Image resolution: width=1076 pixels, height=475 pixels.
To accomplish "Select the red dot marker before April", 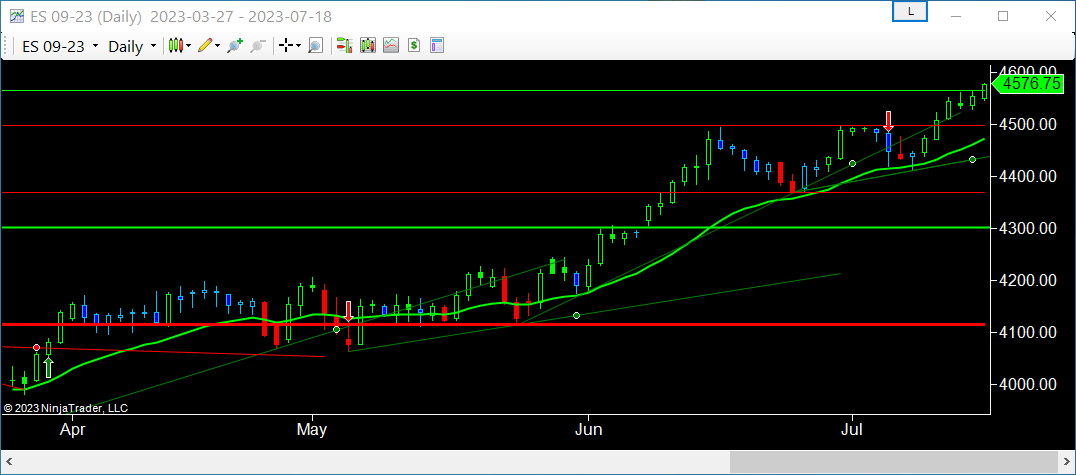I will click(36, 348).
